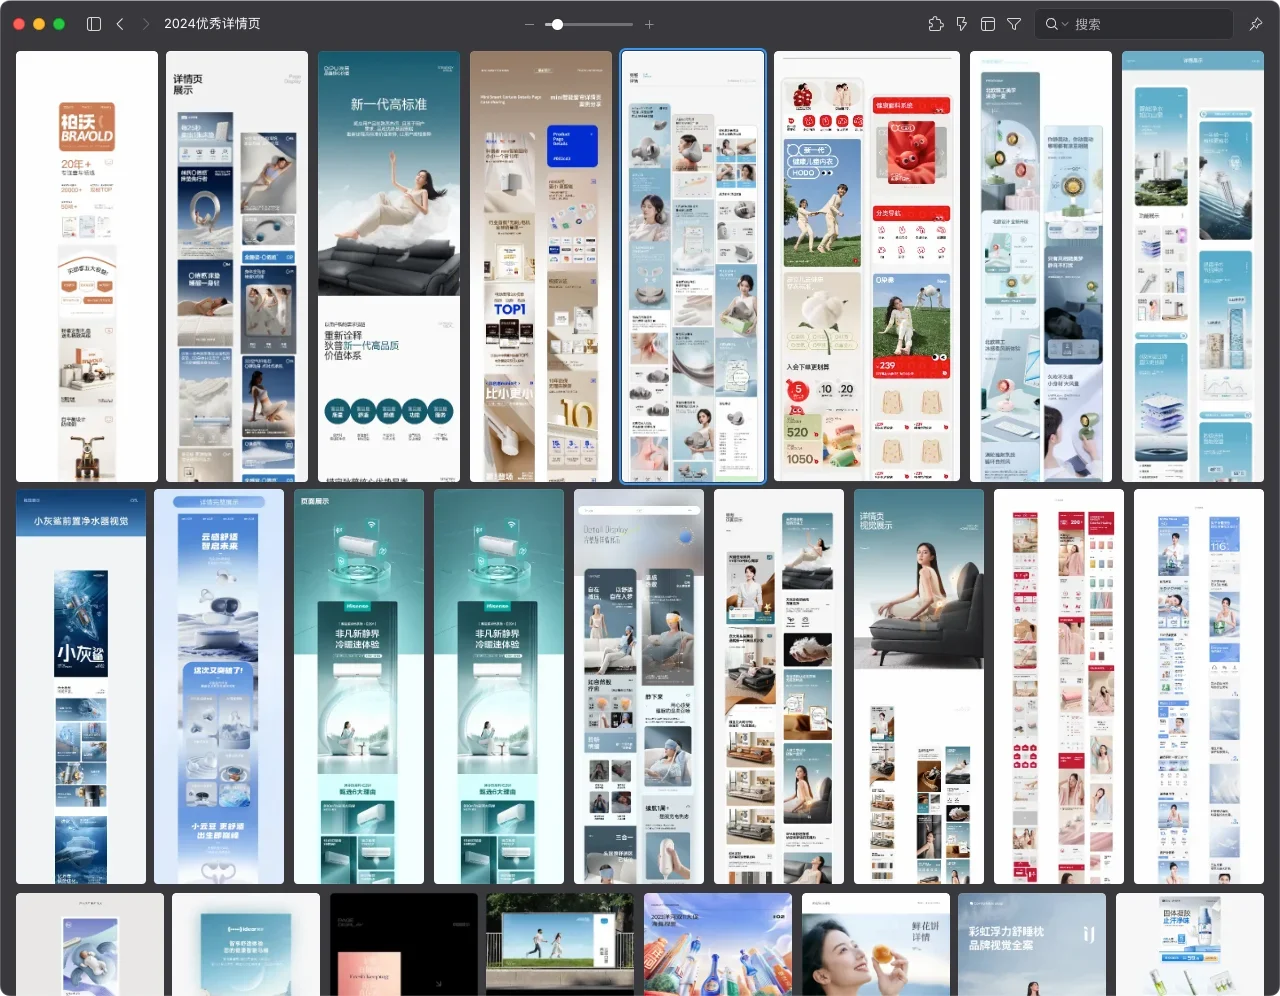The image size is (1280, 996).
Task: Select the 固体凝胶 product thumbnail
Action: pos(1190,944)
